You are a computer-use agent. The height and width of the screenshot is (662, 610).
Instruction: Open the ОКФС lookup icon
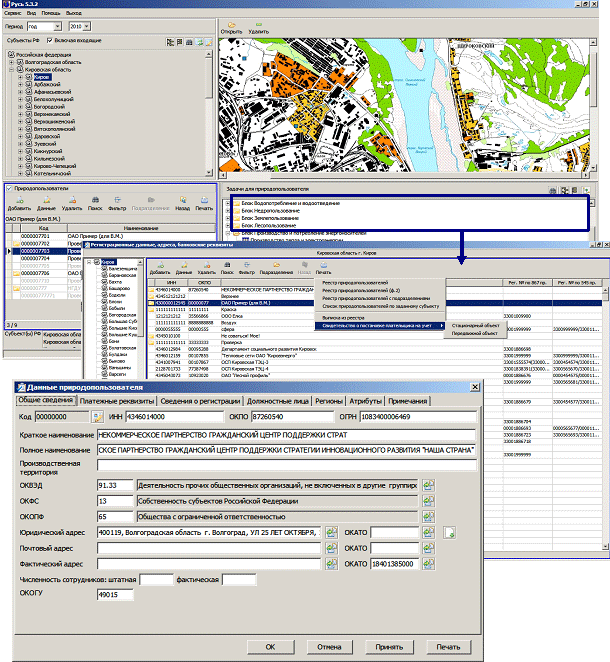[x=429, y=500]
